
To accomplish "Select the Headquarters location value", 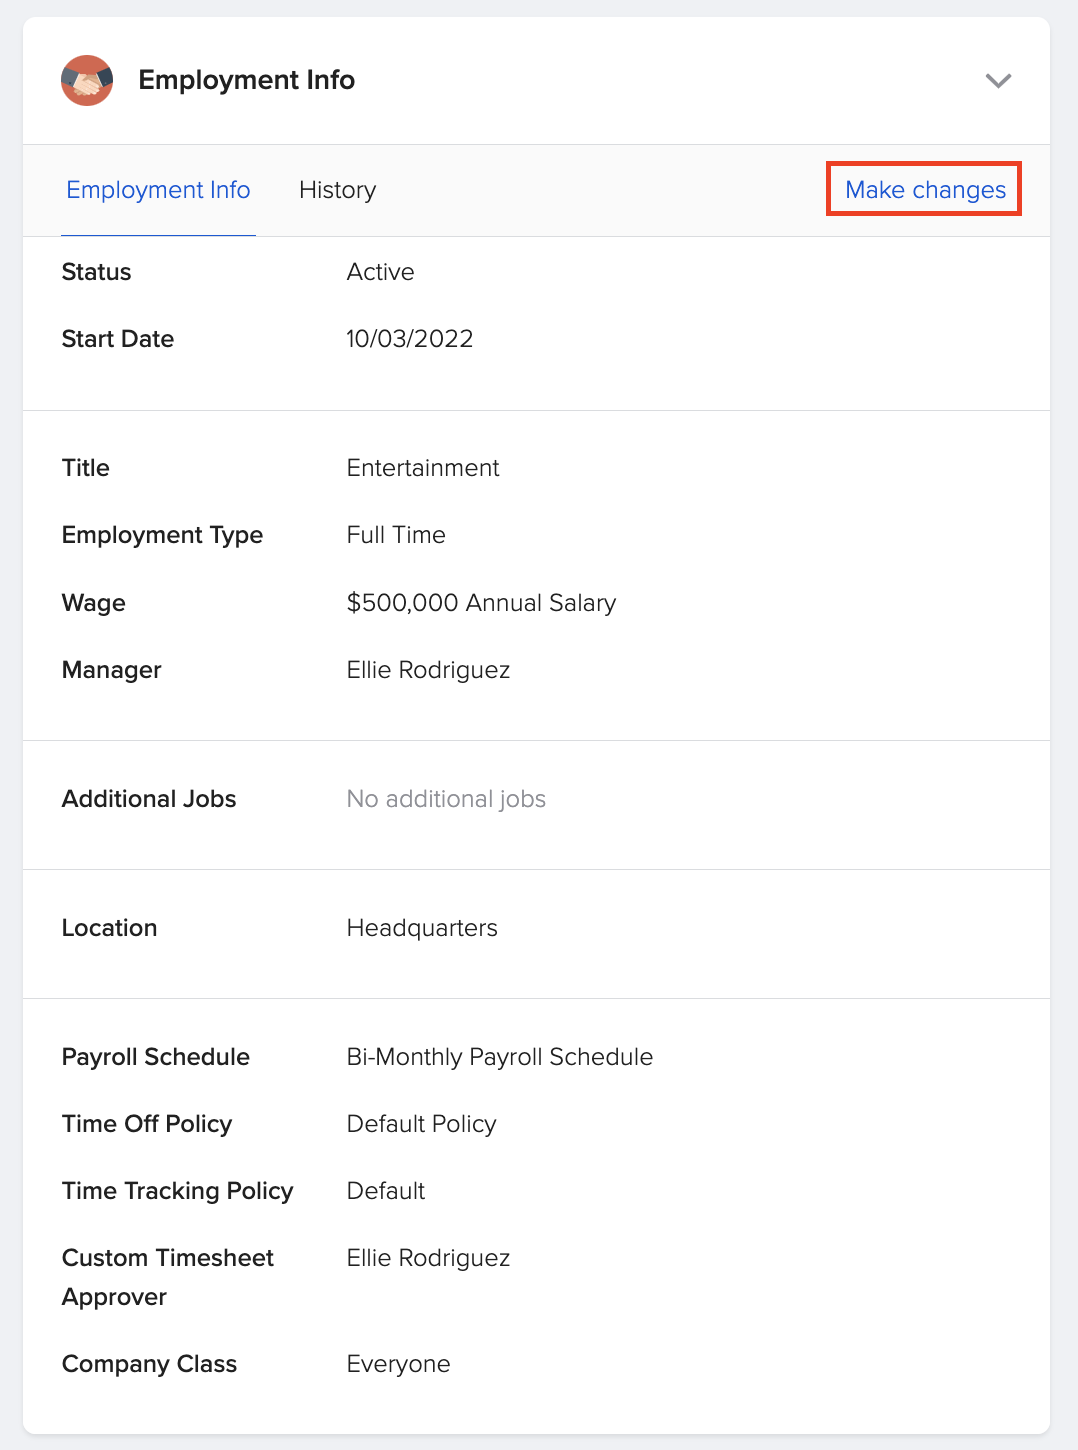I will 421,927.
